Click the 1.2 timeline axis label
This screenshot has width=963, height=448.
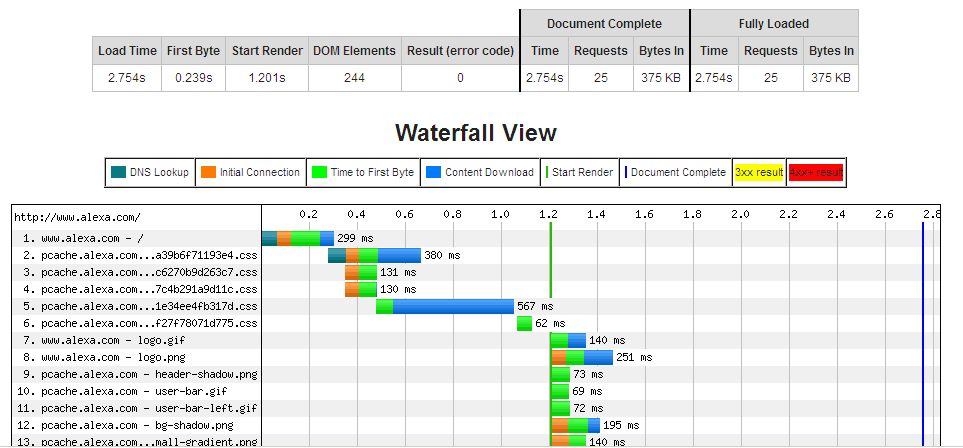[548, 214]
